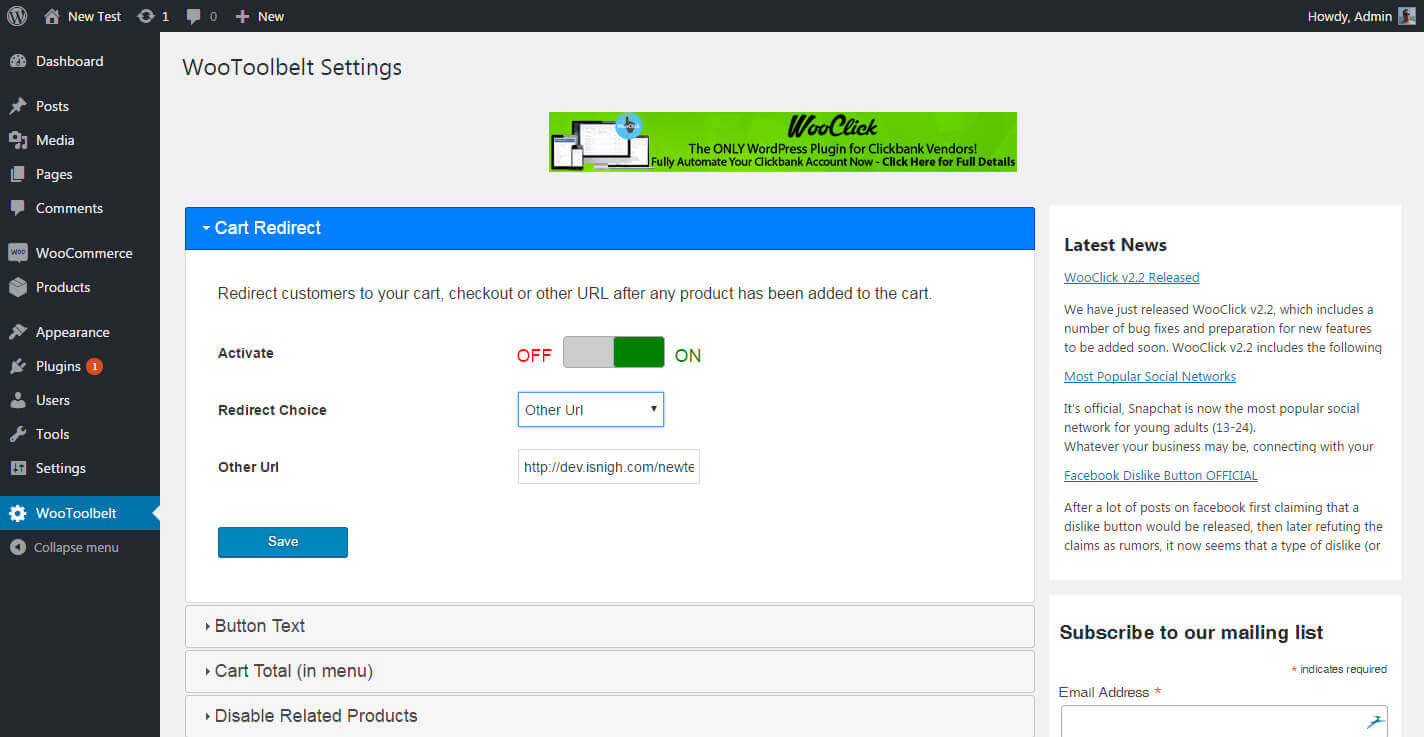This screenshot has width=1424, height=737.
Task: Click the WordPress logo icon
Action: pyautogui.click(x=17, y=16)
